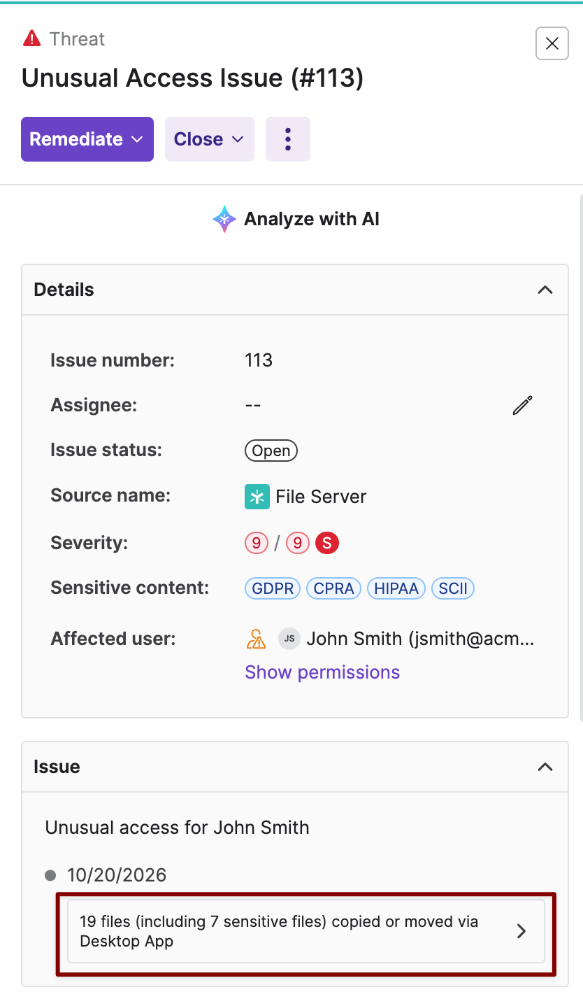Click the Details section header

(295, 290)
